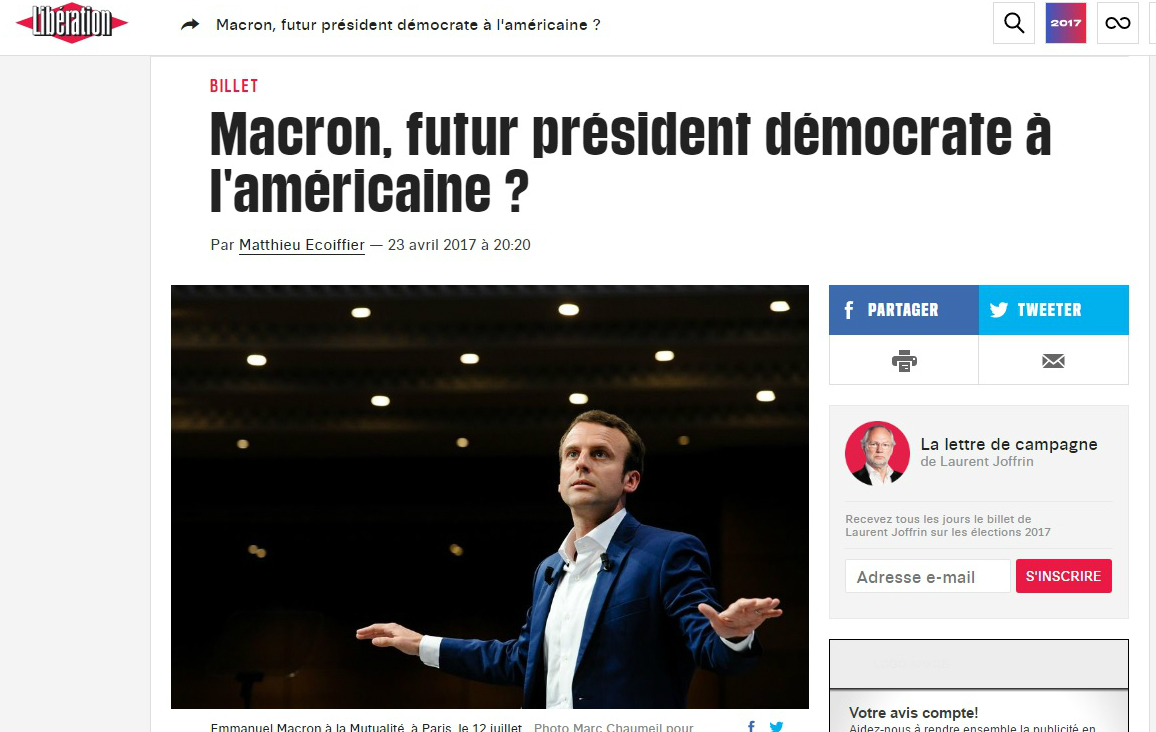Click Laurent Joffrin's portrait thumbnail
The width and height of the screenshot is (1156, 732).
coord(877,453)
